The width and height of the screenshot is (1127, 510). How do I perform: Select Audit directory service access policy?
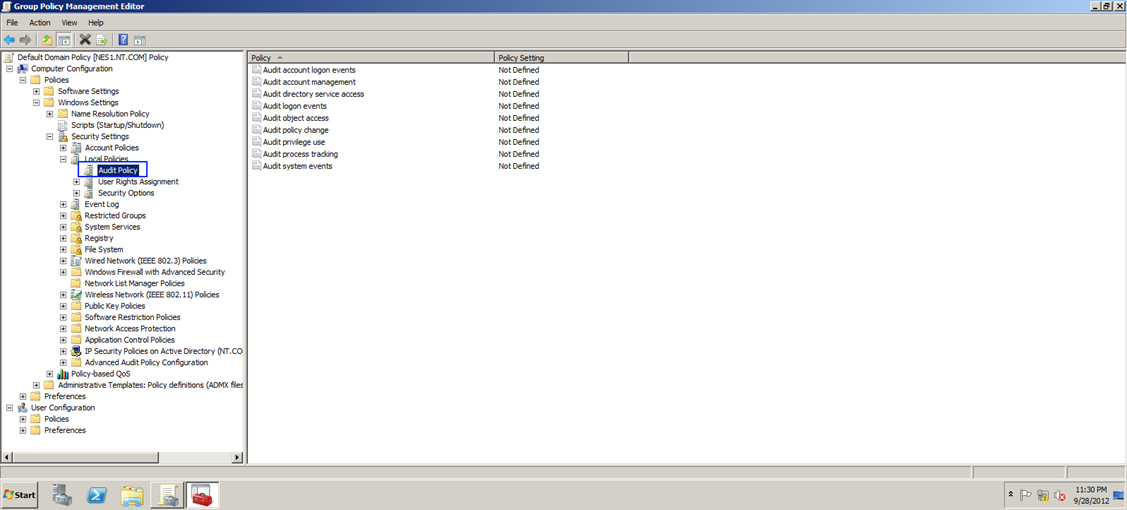point(313,93)
